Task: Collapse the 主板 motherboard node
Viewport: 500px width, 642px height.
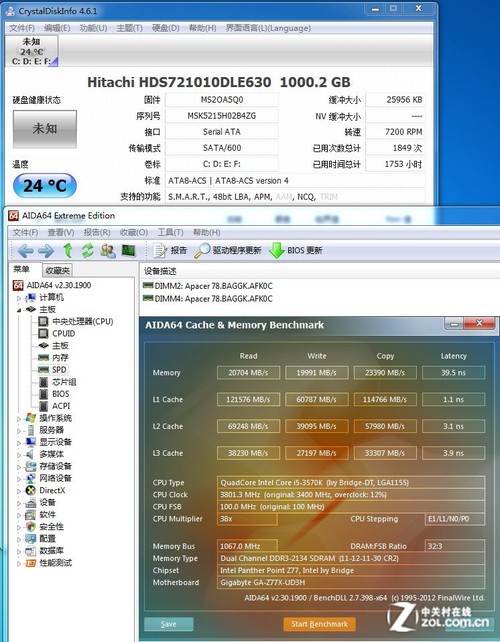Action: [x=19, y=310]
